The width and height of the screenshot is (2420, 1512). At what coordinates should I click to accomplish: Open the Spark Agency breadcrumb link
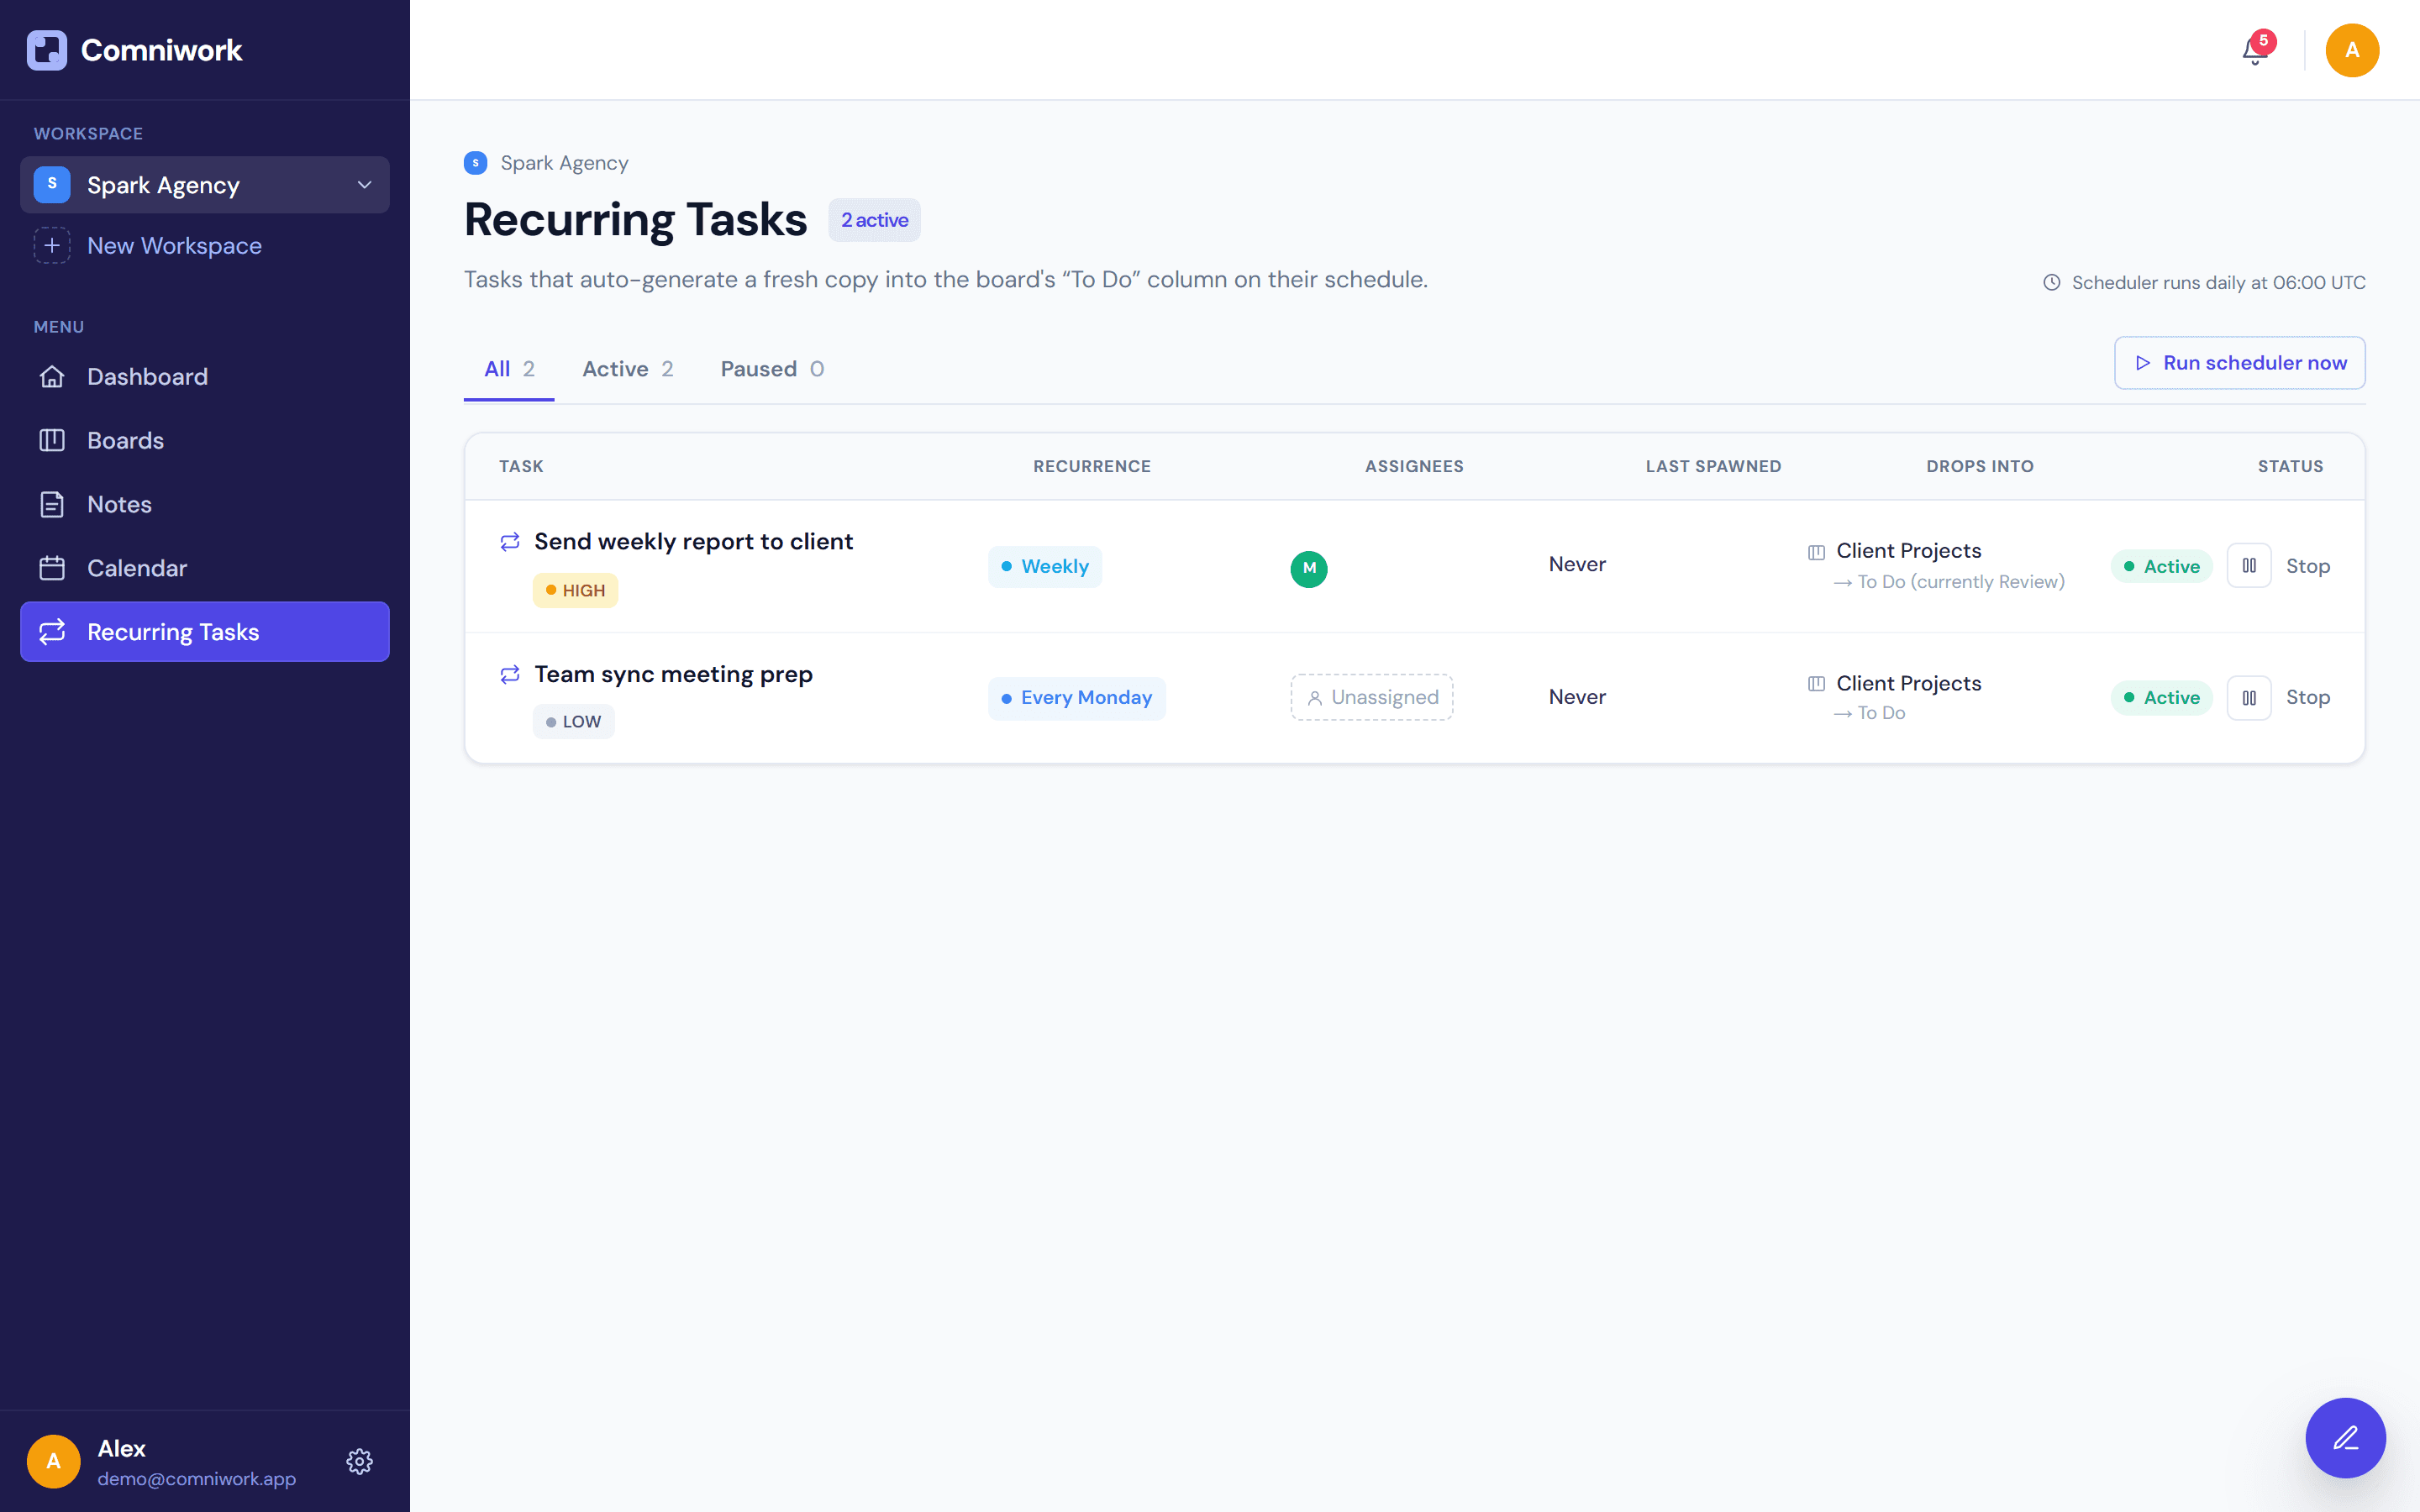(564, 163)
